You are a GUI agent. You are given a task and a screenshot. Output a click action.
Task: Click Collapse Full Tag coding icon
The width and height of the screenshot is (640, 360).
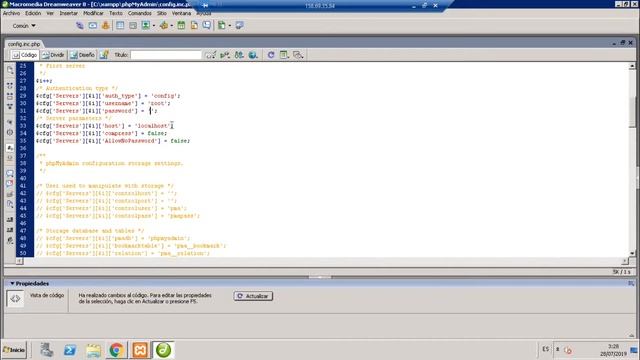pos(10,86)
